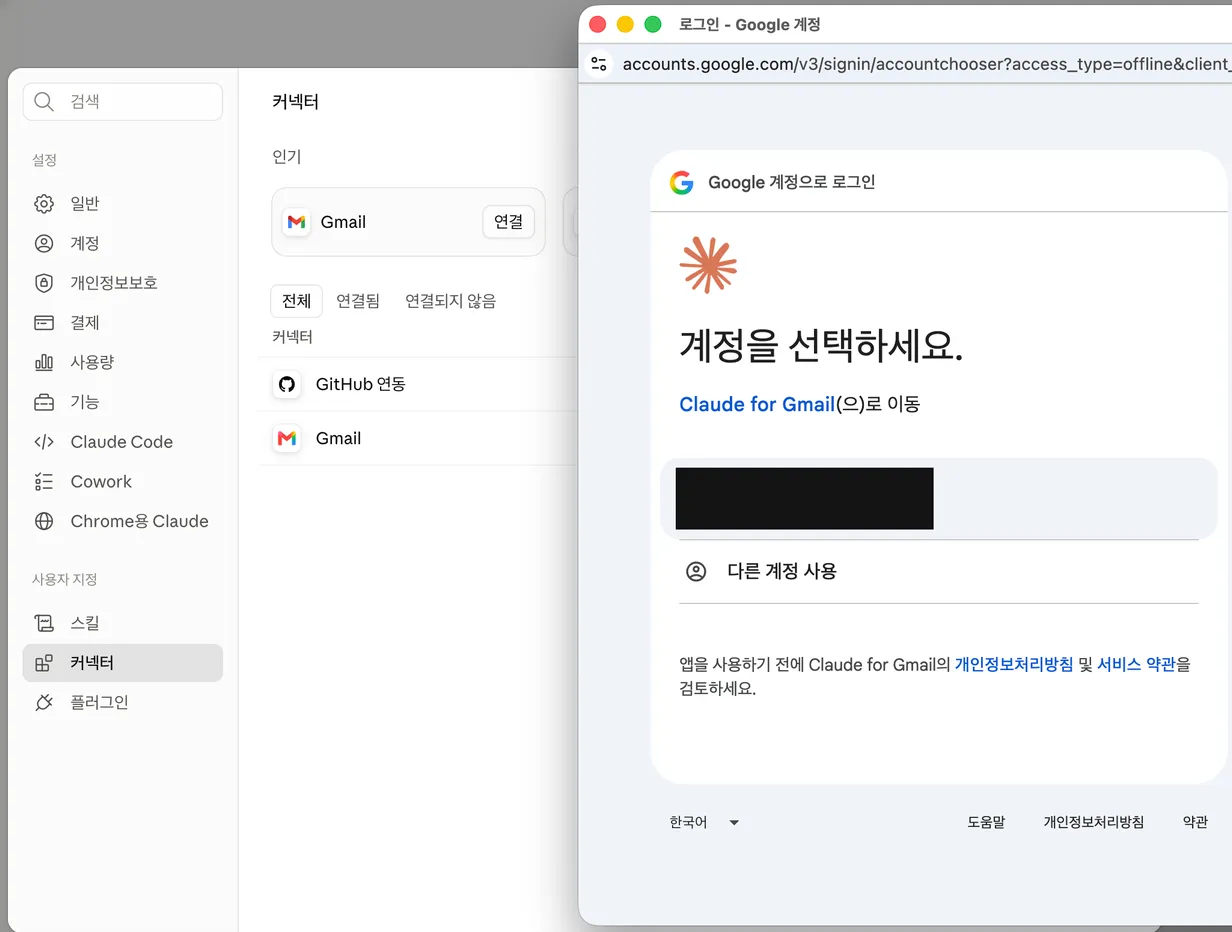
Task: Click the Billing (결제) card icon
Action: [44, 323]
